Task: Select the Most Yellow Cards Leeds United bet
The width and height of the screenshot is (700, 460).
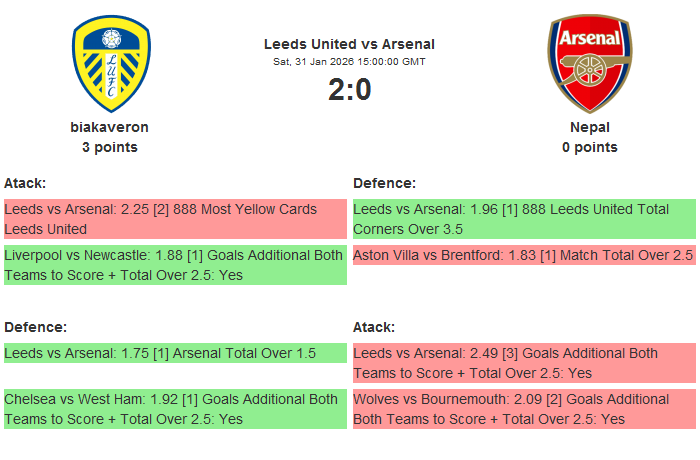Action: click(175, 219)
